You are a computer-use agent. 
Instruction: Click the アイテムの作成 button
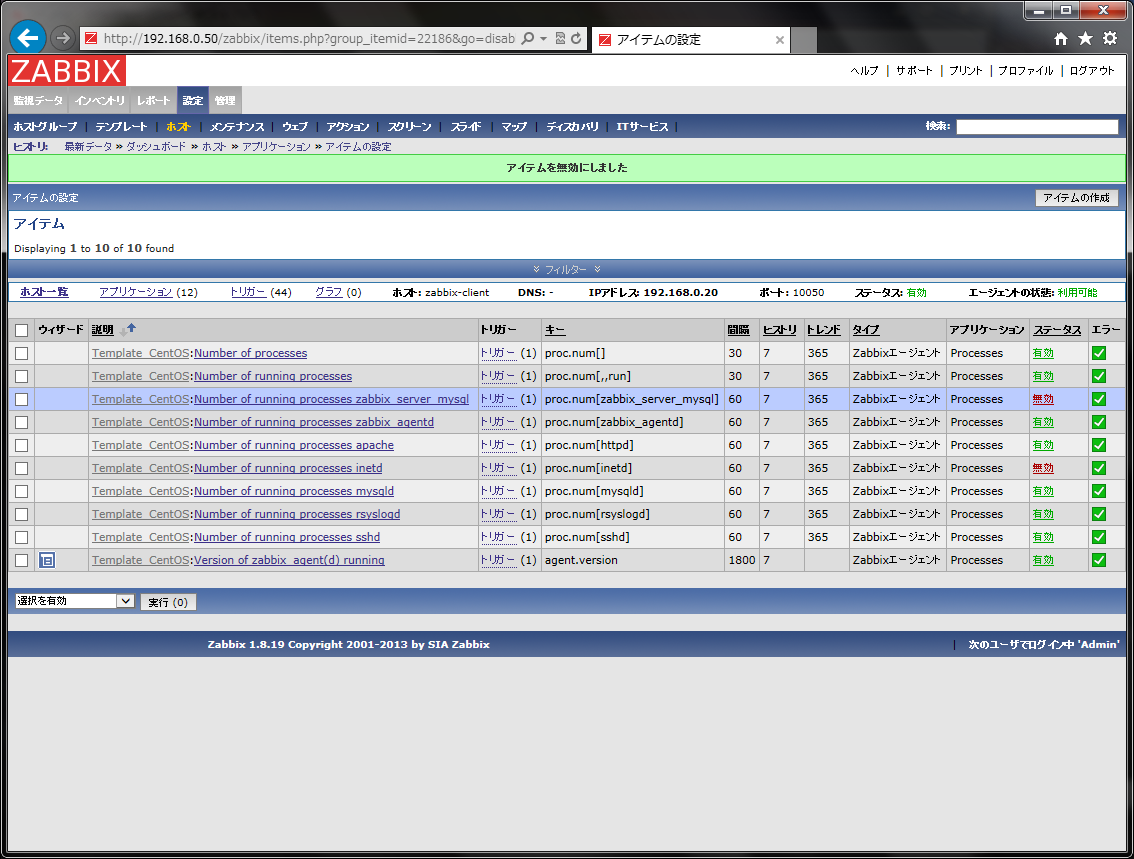1076,197
